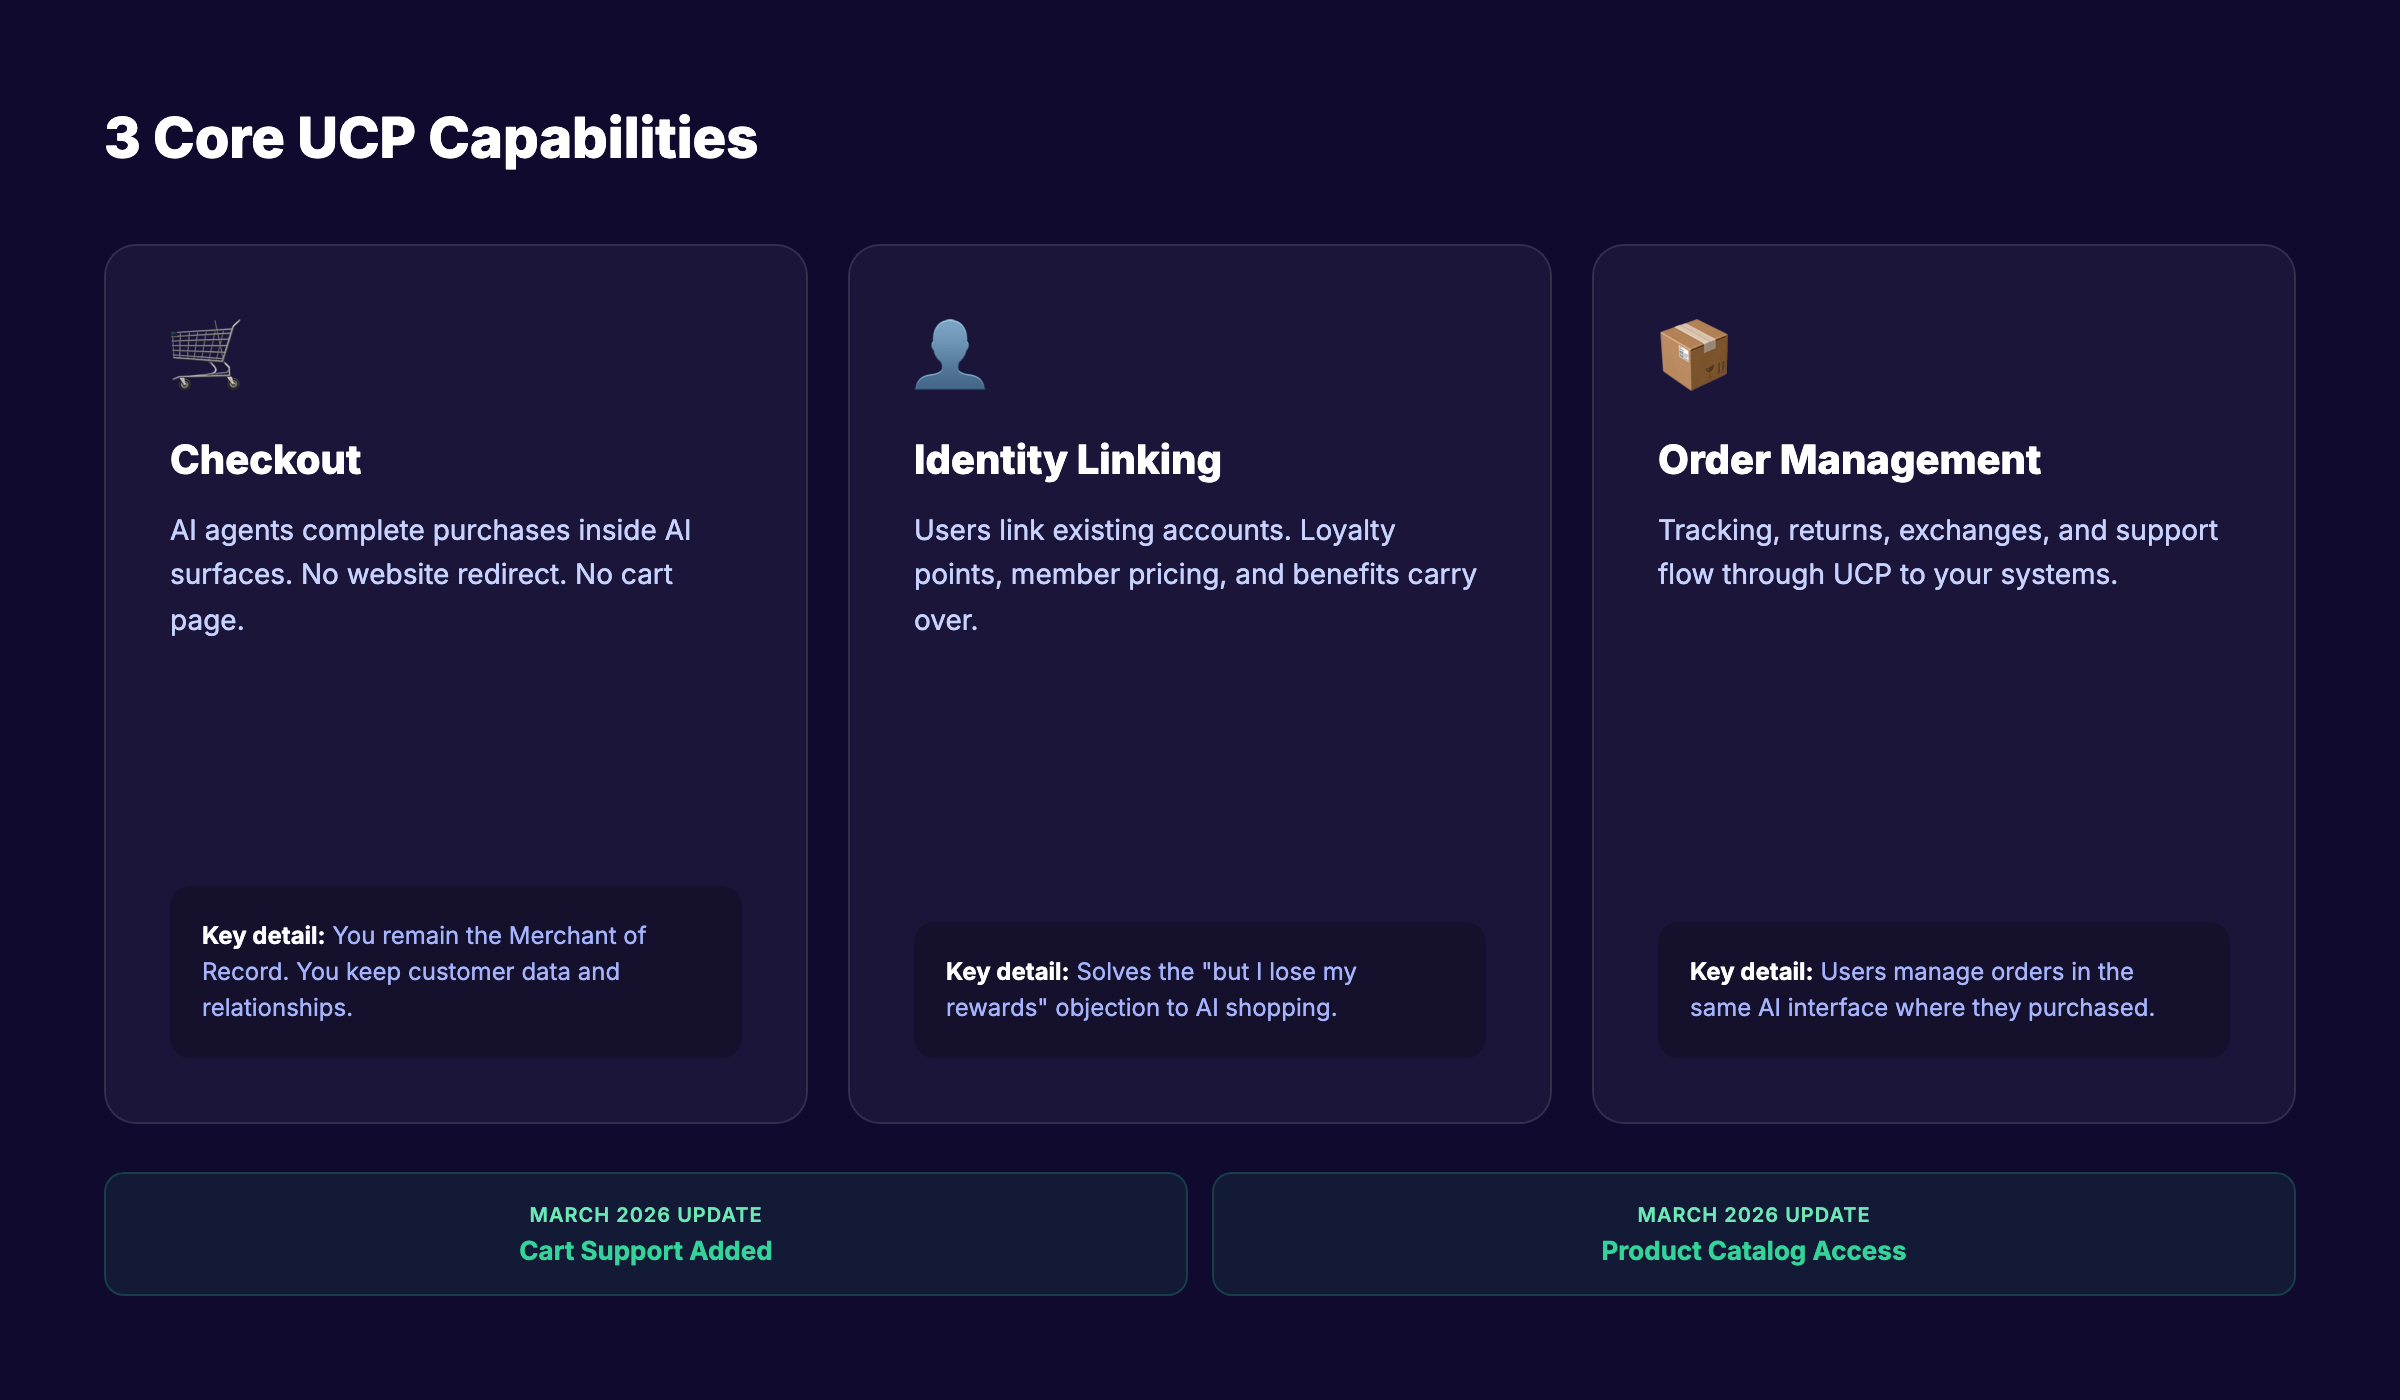Click the MARCH 2026 UPDATE label on left banner
This screenshot has height=1400, width=2400.
(x=645, y=1214)
